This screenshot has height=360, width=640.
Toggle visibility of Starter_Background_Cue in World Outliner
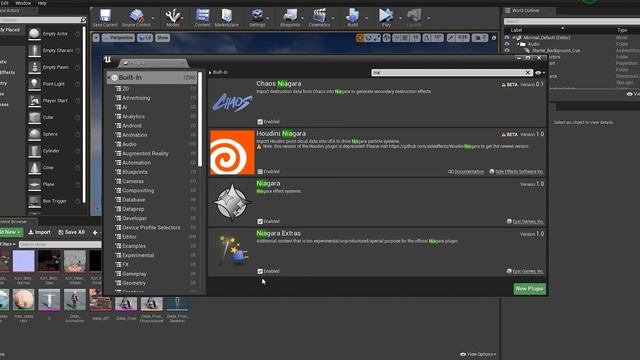(507, 51)
